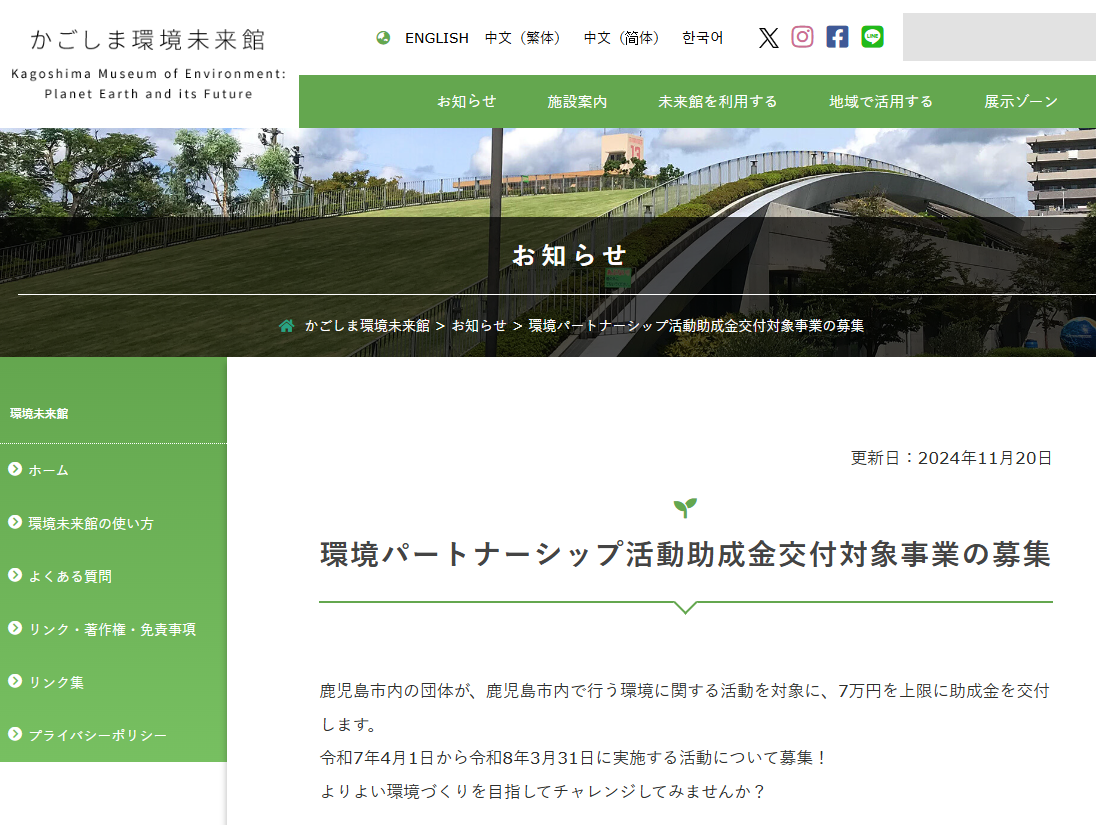Screen dimensions: 1096x825
Task: Select the 한국어 language option
Action: tap(703, 37)
